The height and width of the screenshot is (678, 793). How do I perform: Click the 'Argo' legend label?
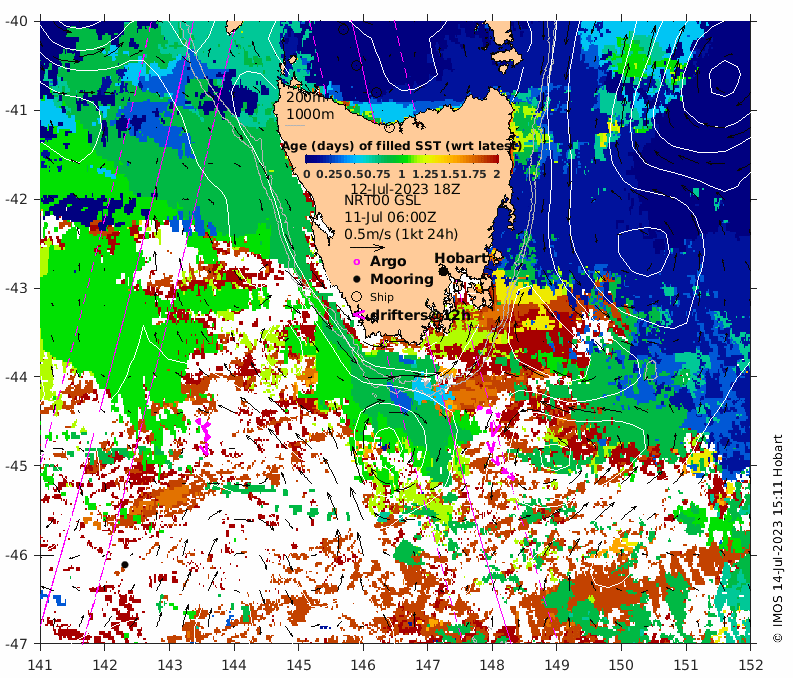tap(388, 261)
